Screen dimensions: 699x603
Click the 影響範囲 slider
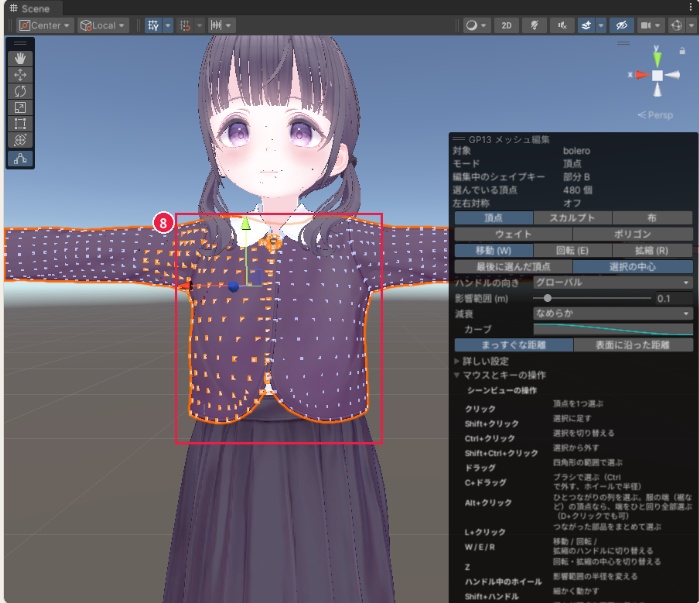click(592, 298)
